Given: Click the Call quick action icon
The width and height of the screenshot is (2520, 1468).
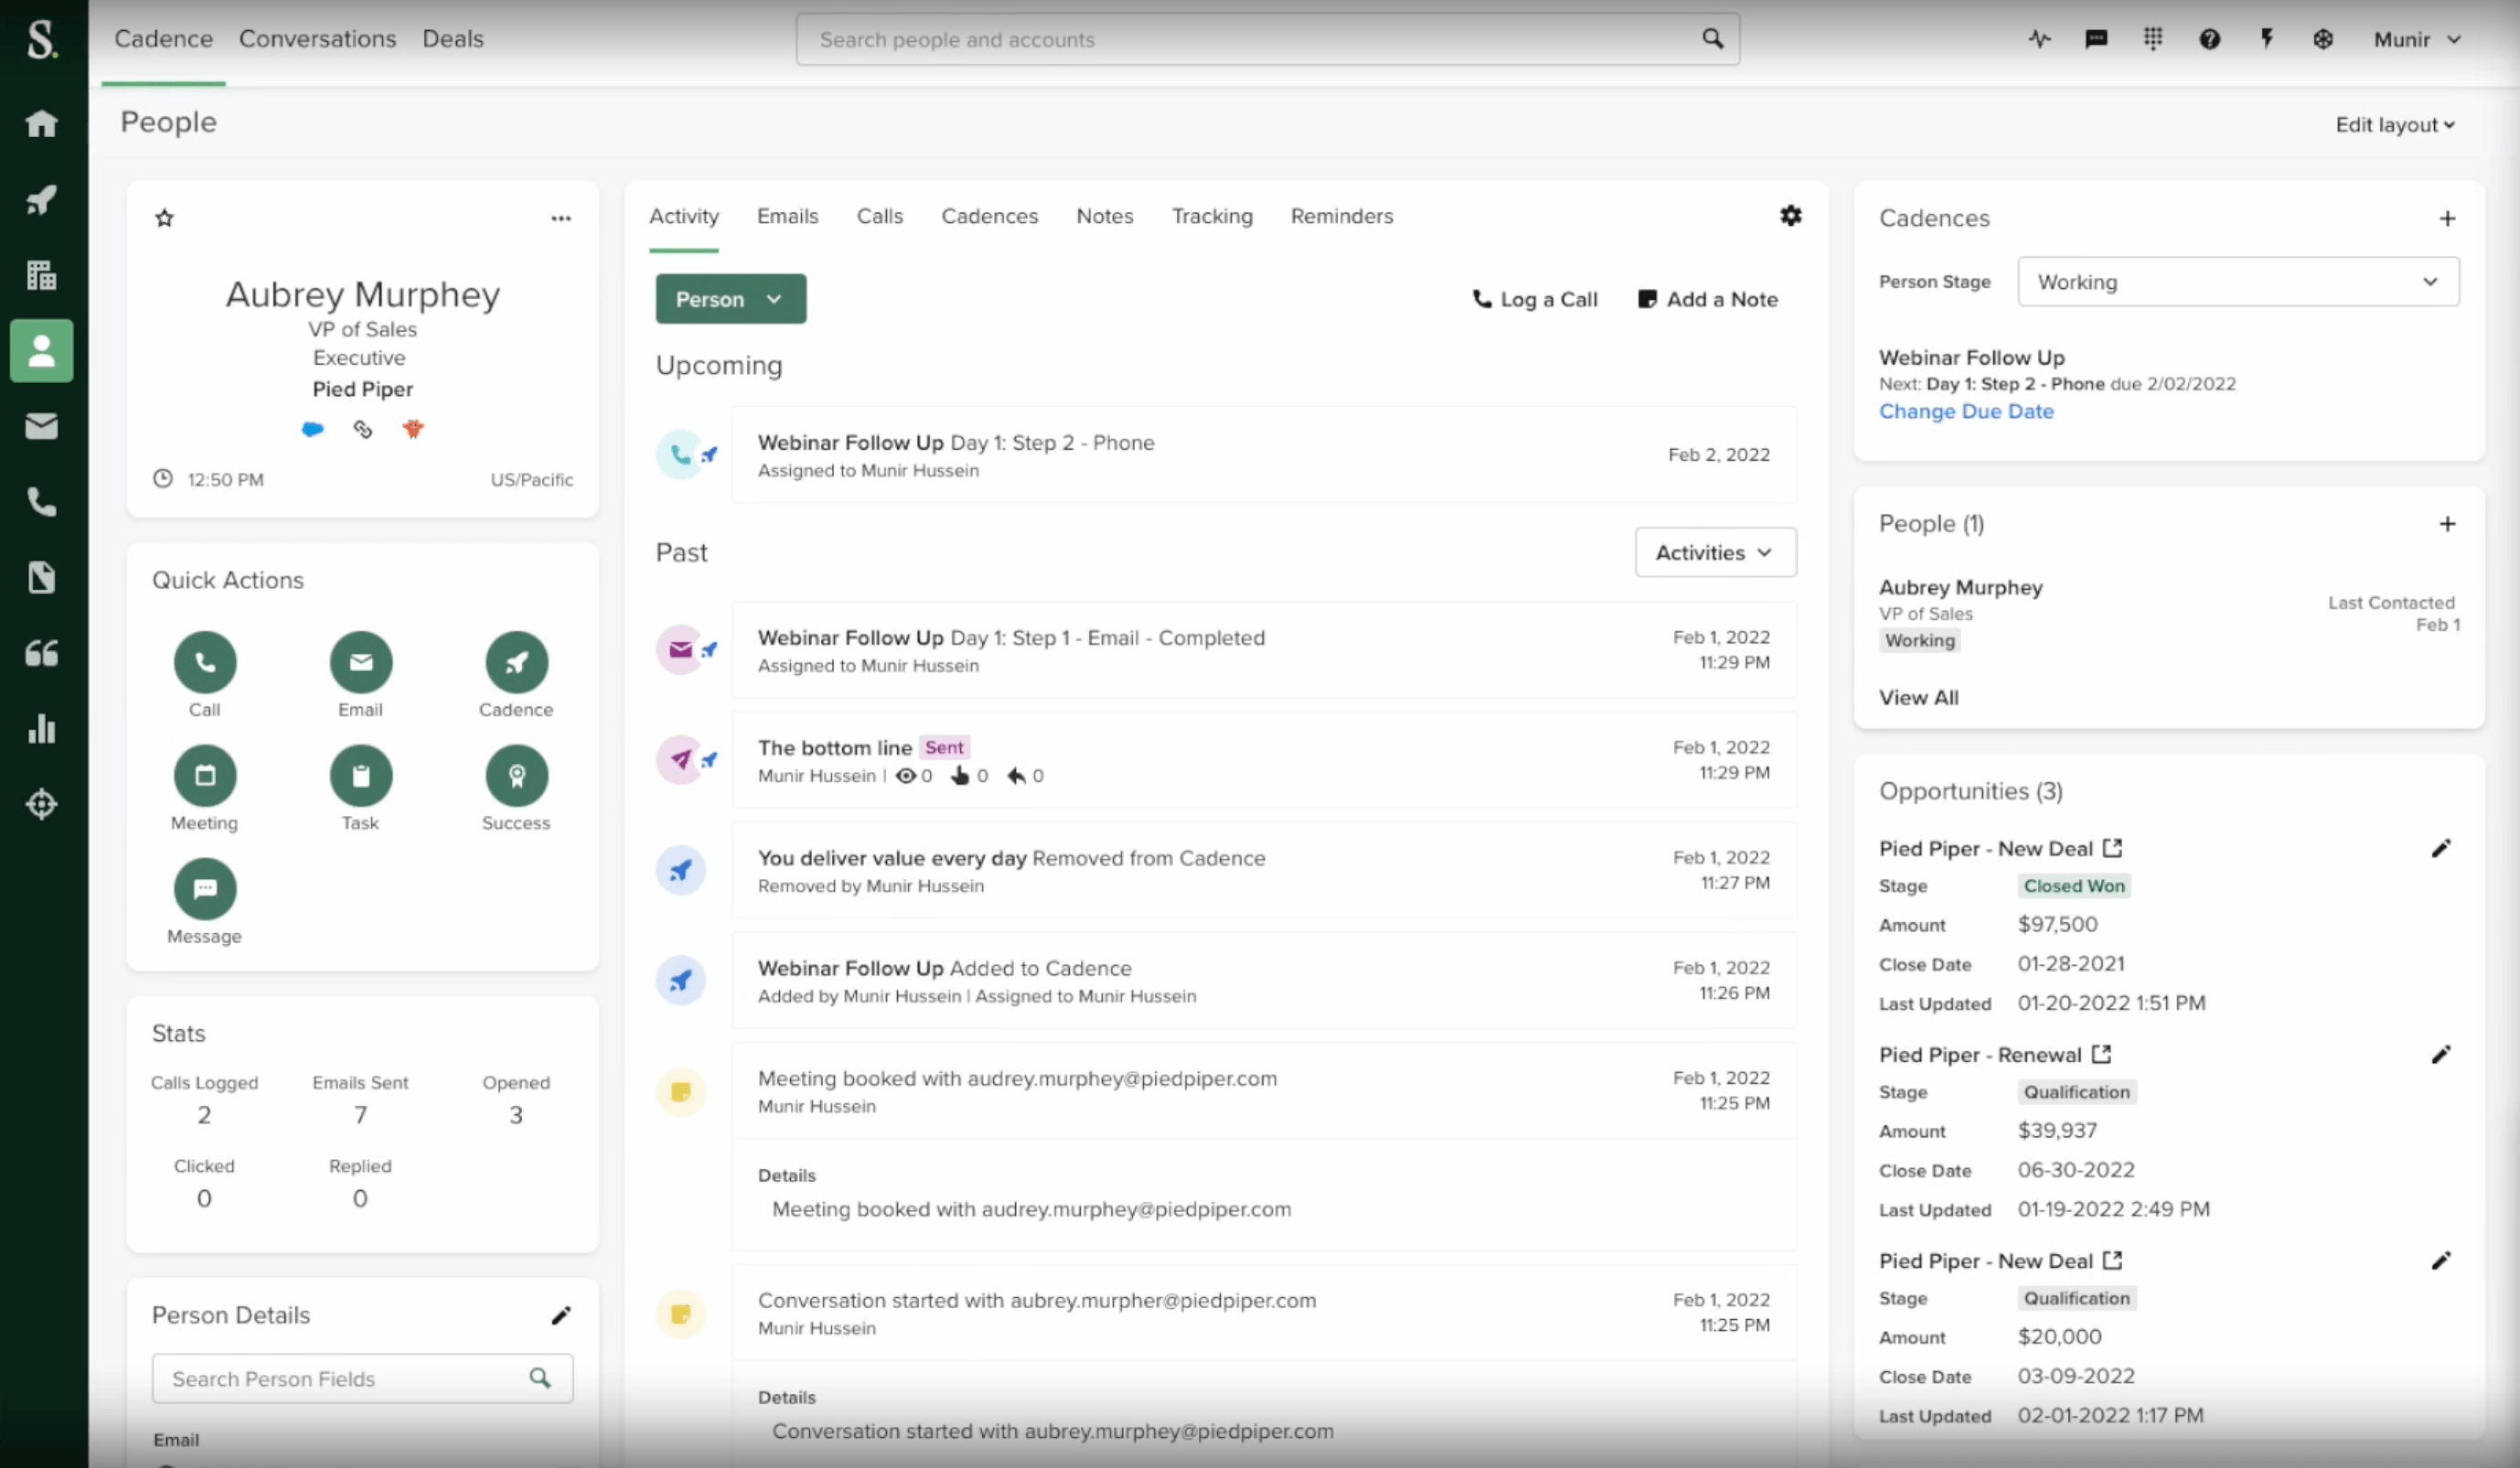Looking at the screenshot, I should tap(205, 662).
